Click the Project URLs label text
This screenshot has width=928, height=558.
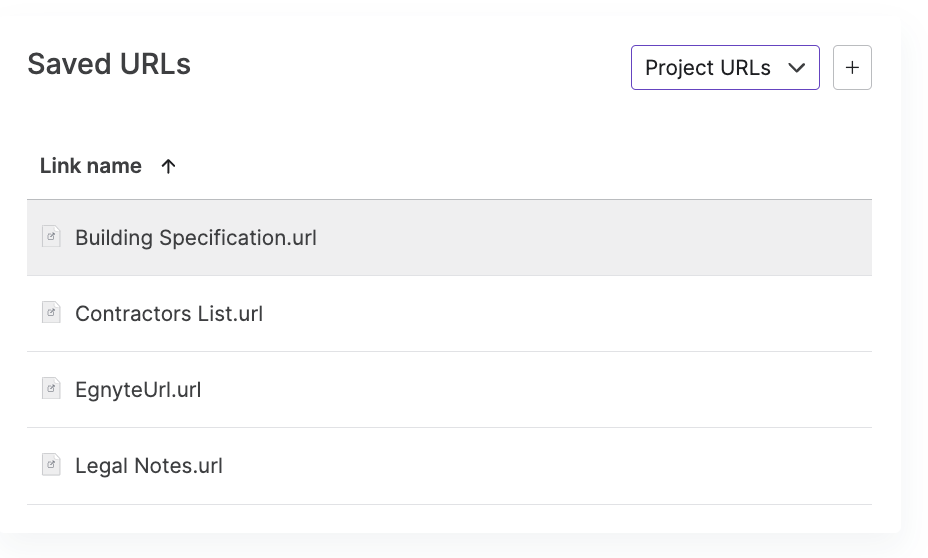[x=708, y=68]
